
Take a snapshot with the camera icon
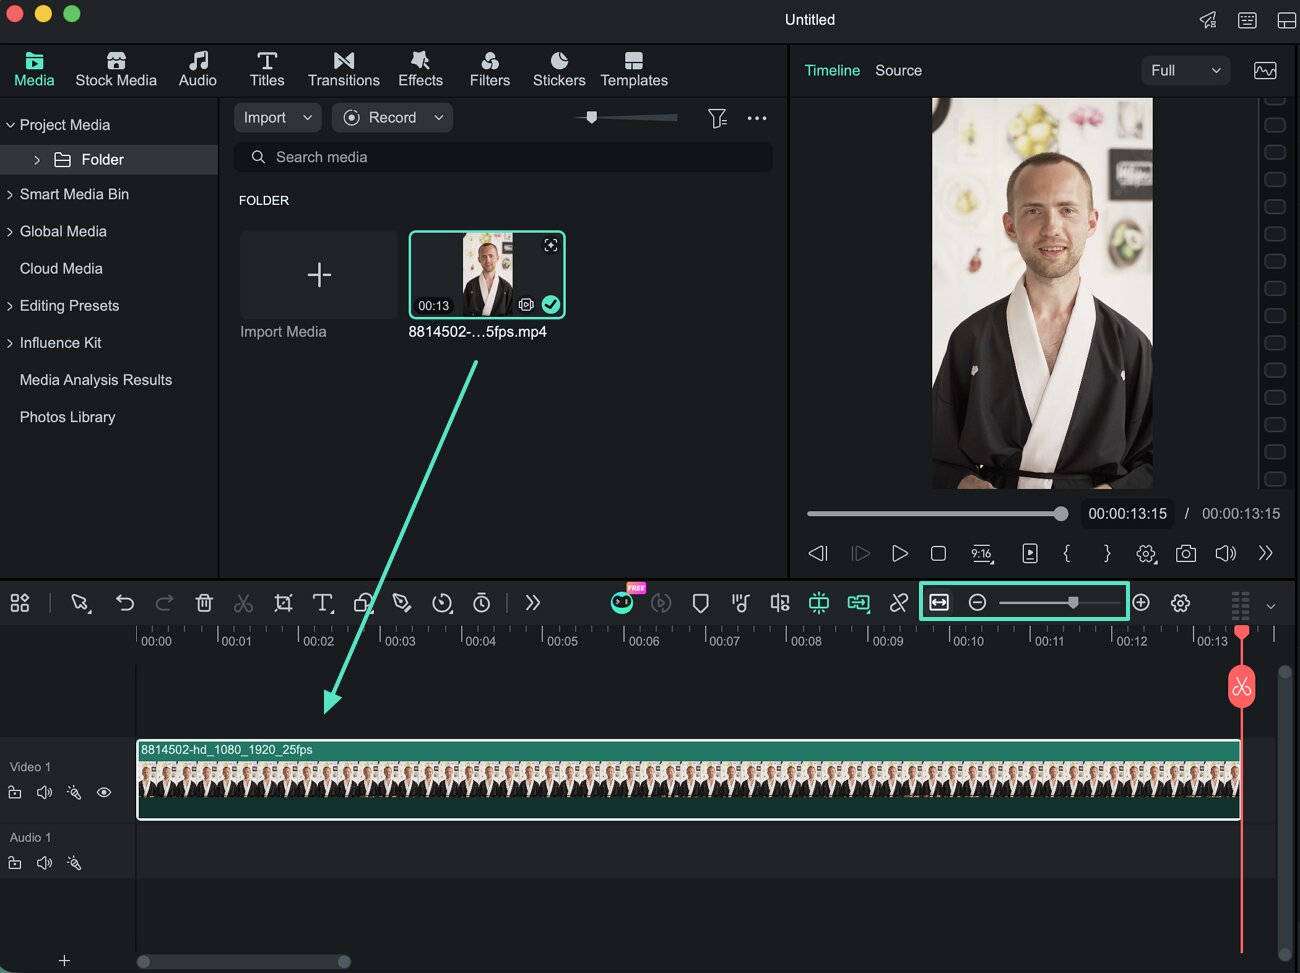[x=1186, y=553]
